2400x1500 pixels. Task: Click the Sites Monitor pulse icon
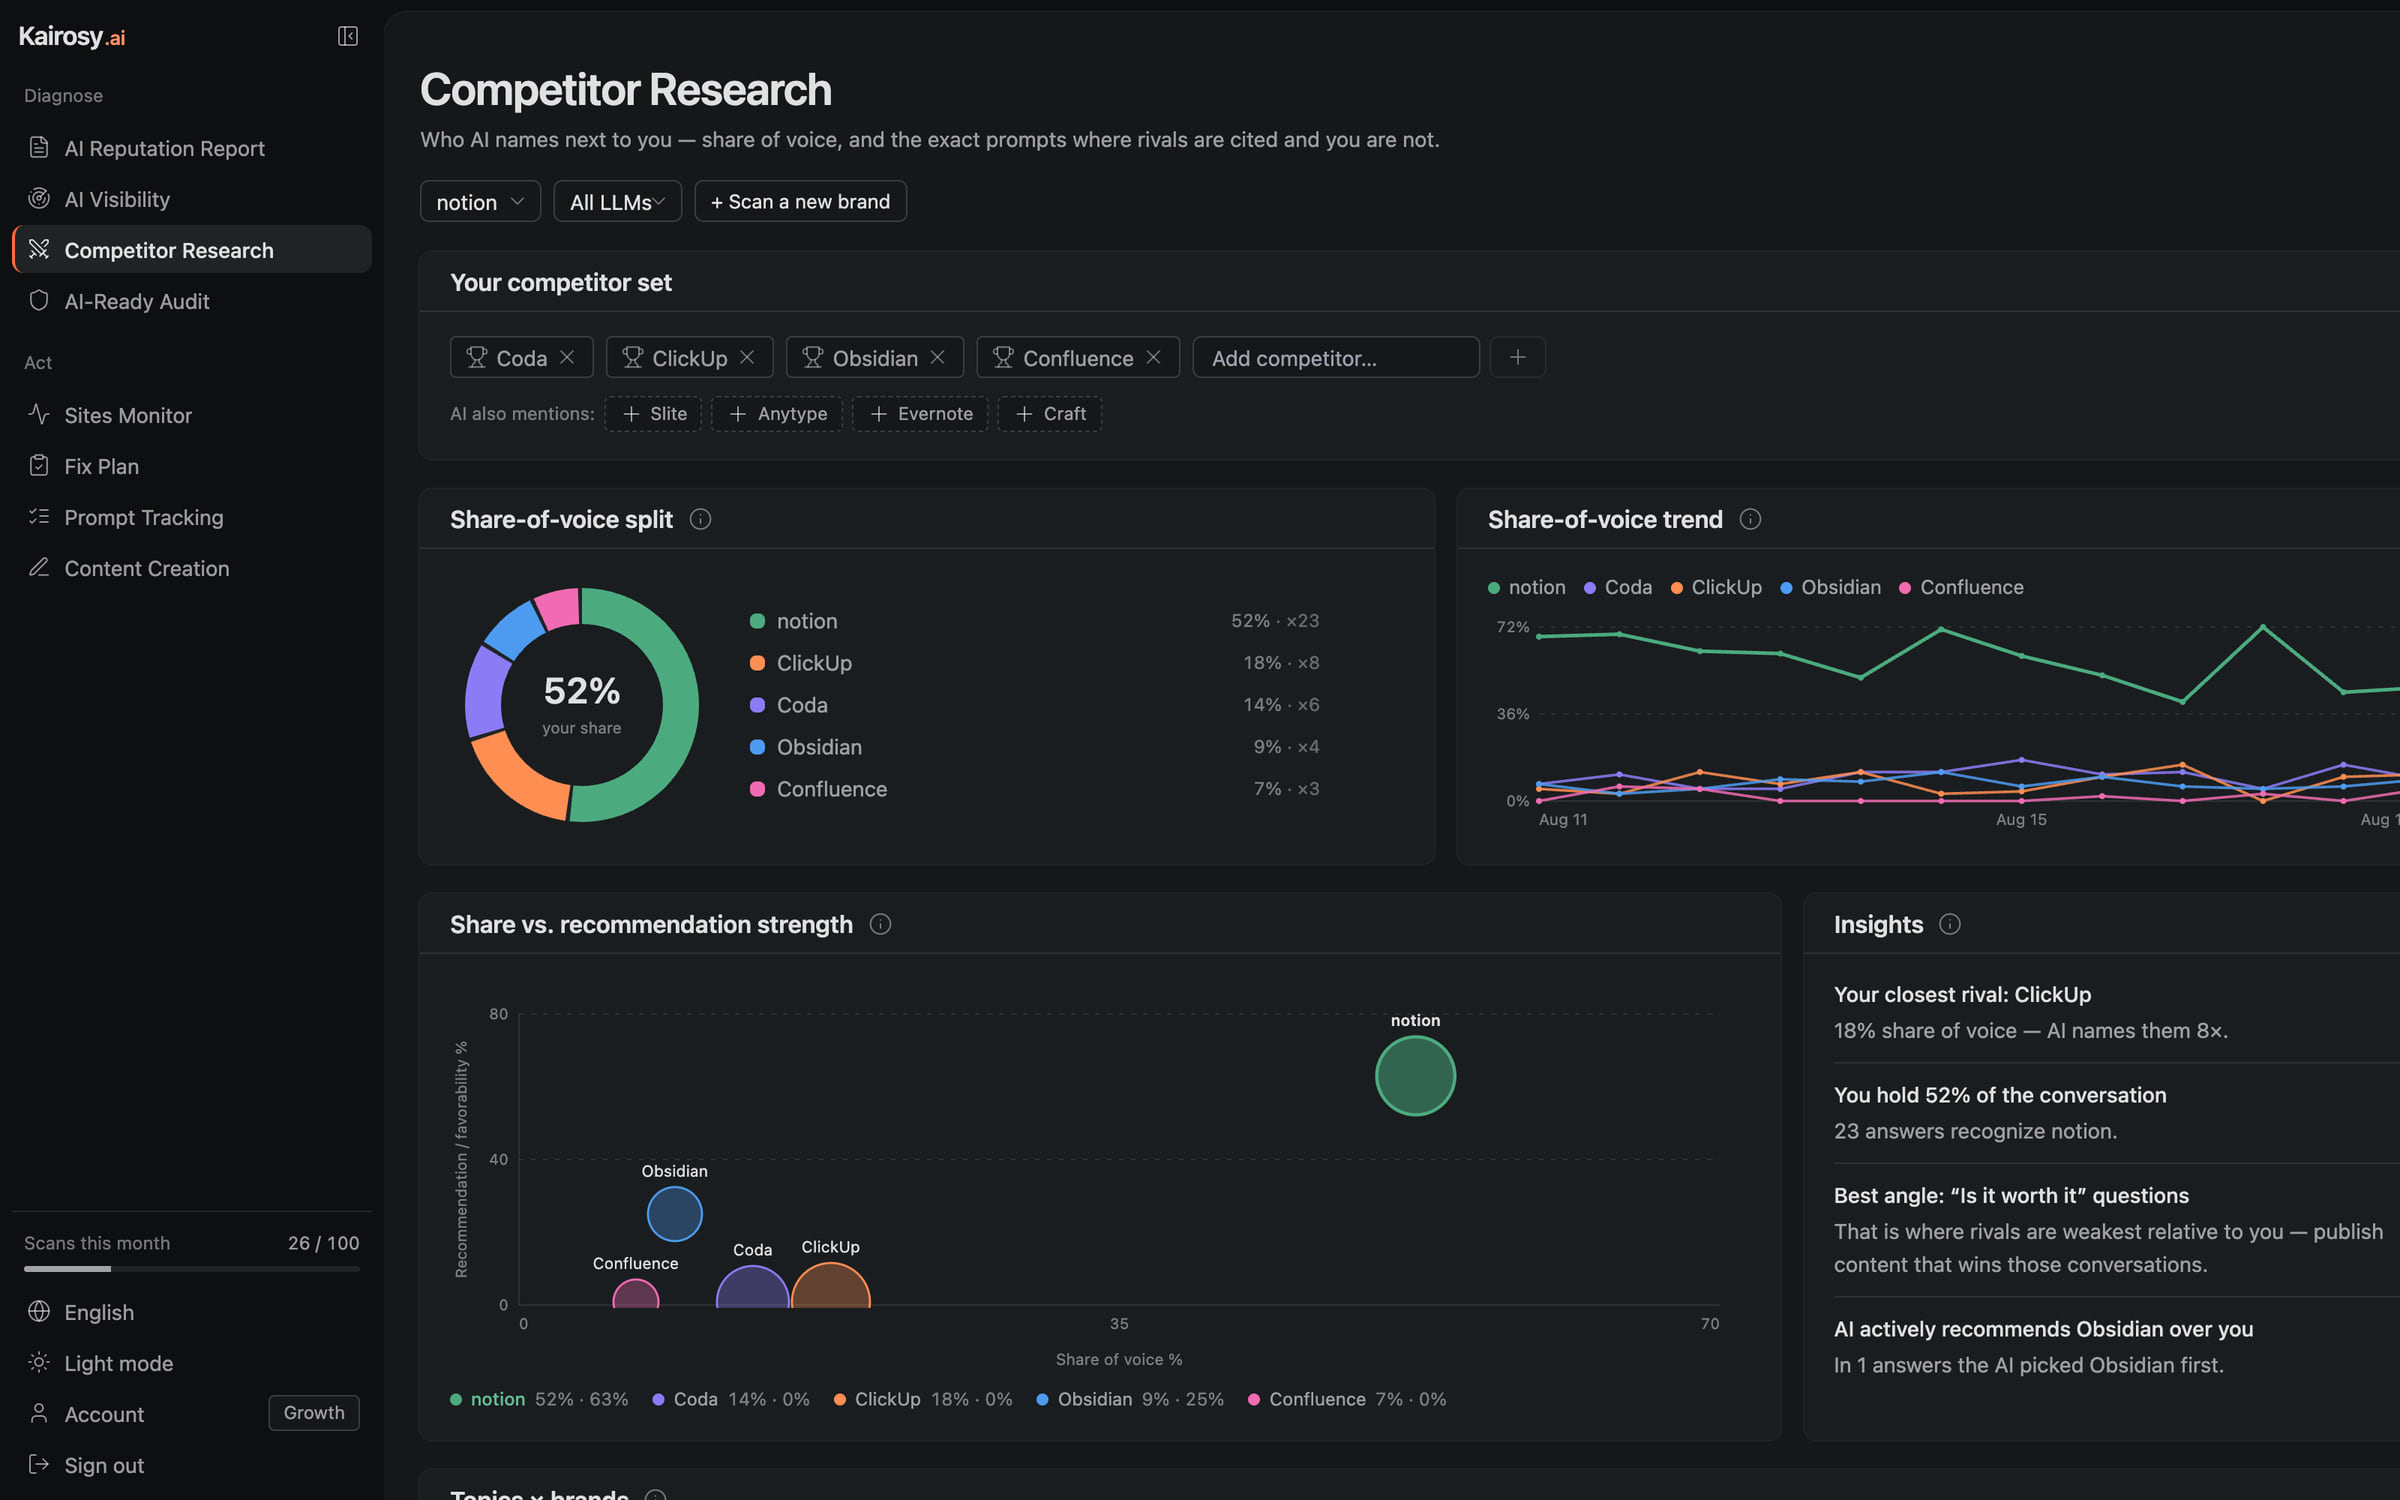[39, 414]
